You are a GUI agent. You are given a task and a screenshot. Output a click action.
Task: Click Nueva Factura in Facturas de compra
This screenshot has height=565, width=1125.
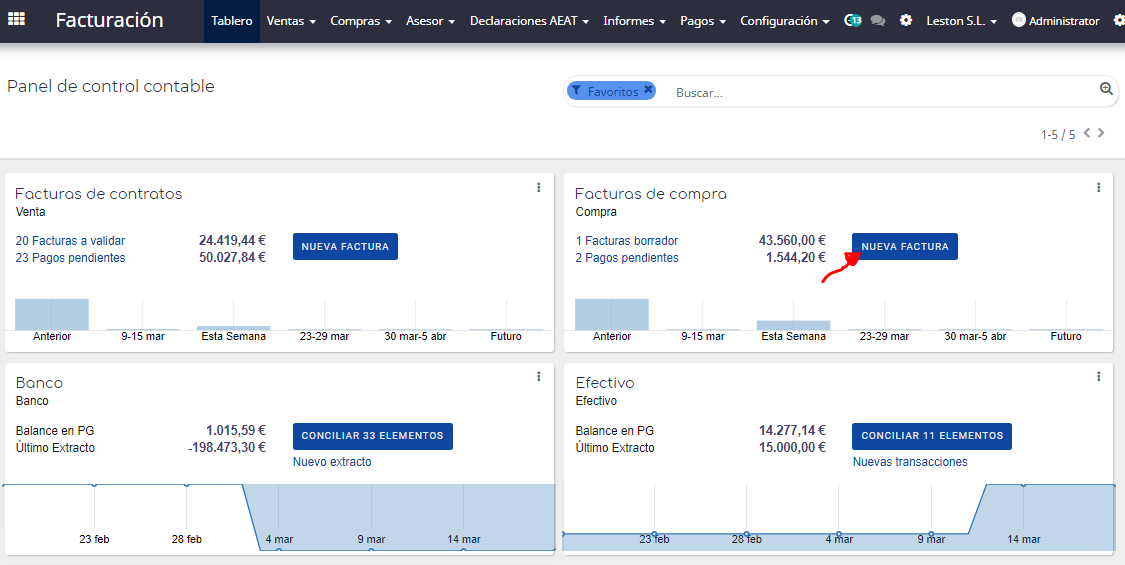pyautogui.click(x=905, y=246)
